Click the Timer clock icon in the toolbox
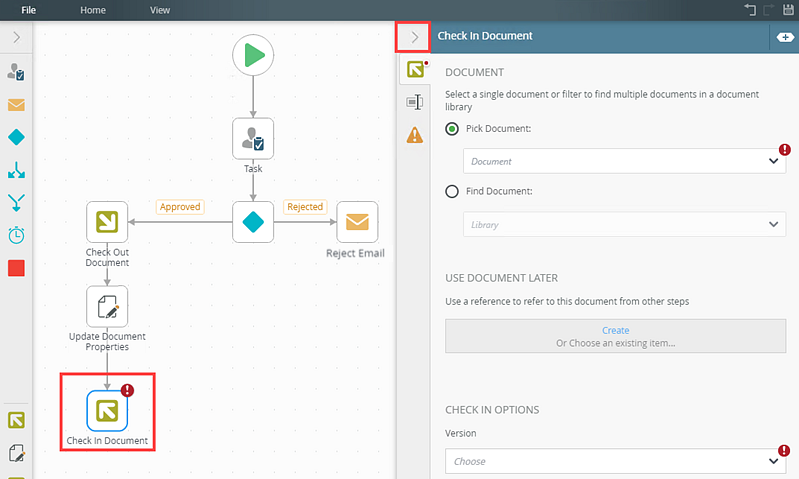Screen dimensions: 799x479 point(16,235)
